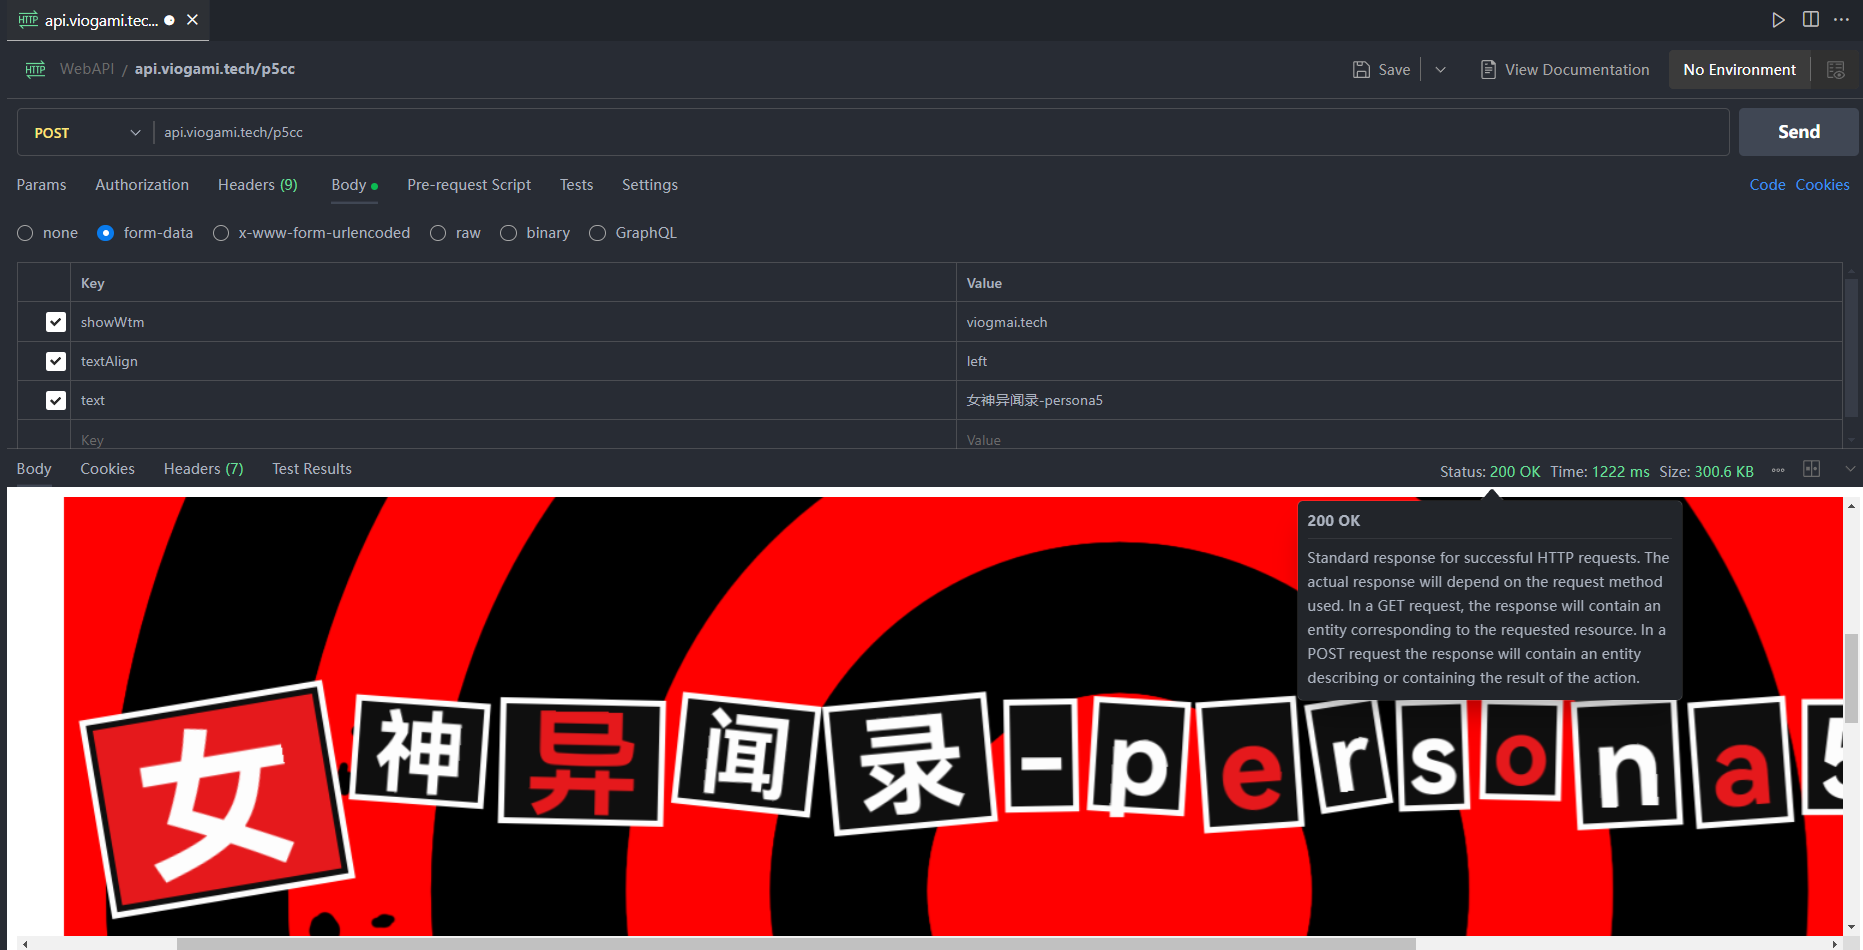Screen dimensions: 1863x950
Task: Open the POST method dropdown
Action: point(86,133)
